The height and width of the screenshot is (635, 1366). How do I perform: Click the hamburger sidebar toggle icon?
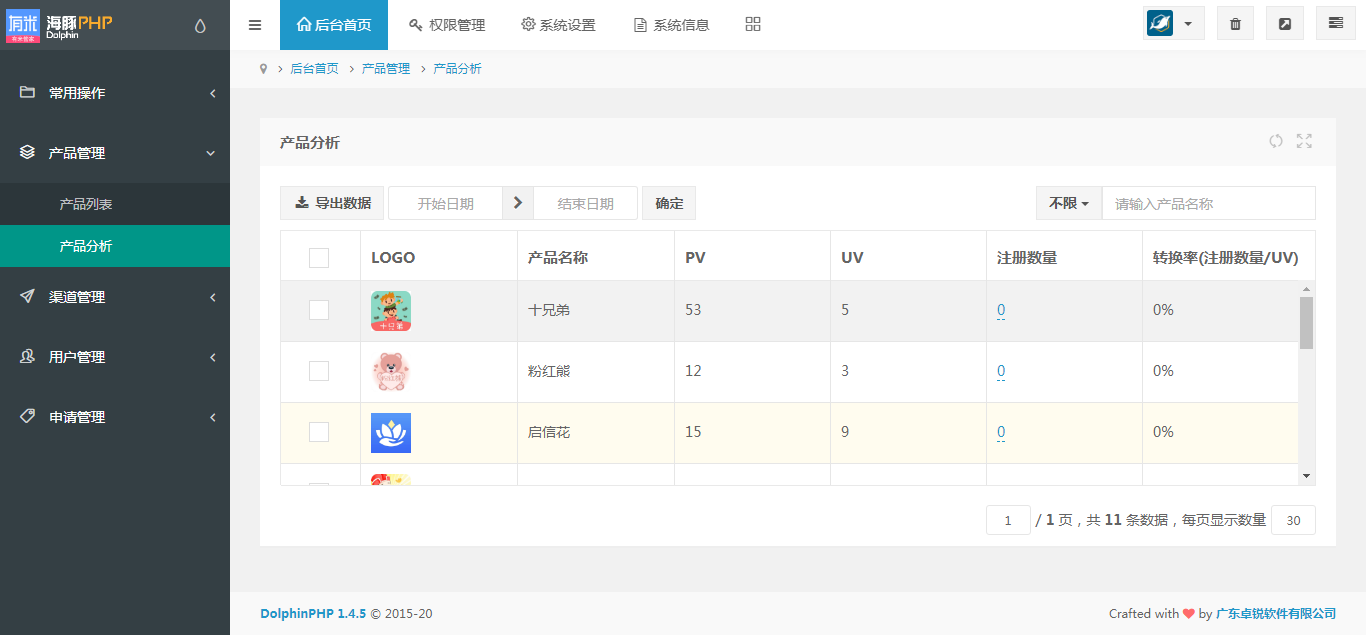click(255, 25)
